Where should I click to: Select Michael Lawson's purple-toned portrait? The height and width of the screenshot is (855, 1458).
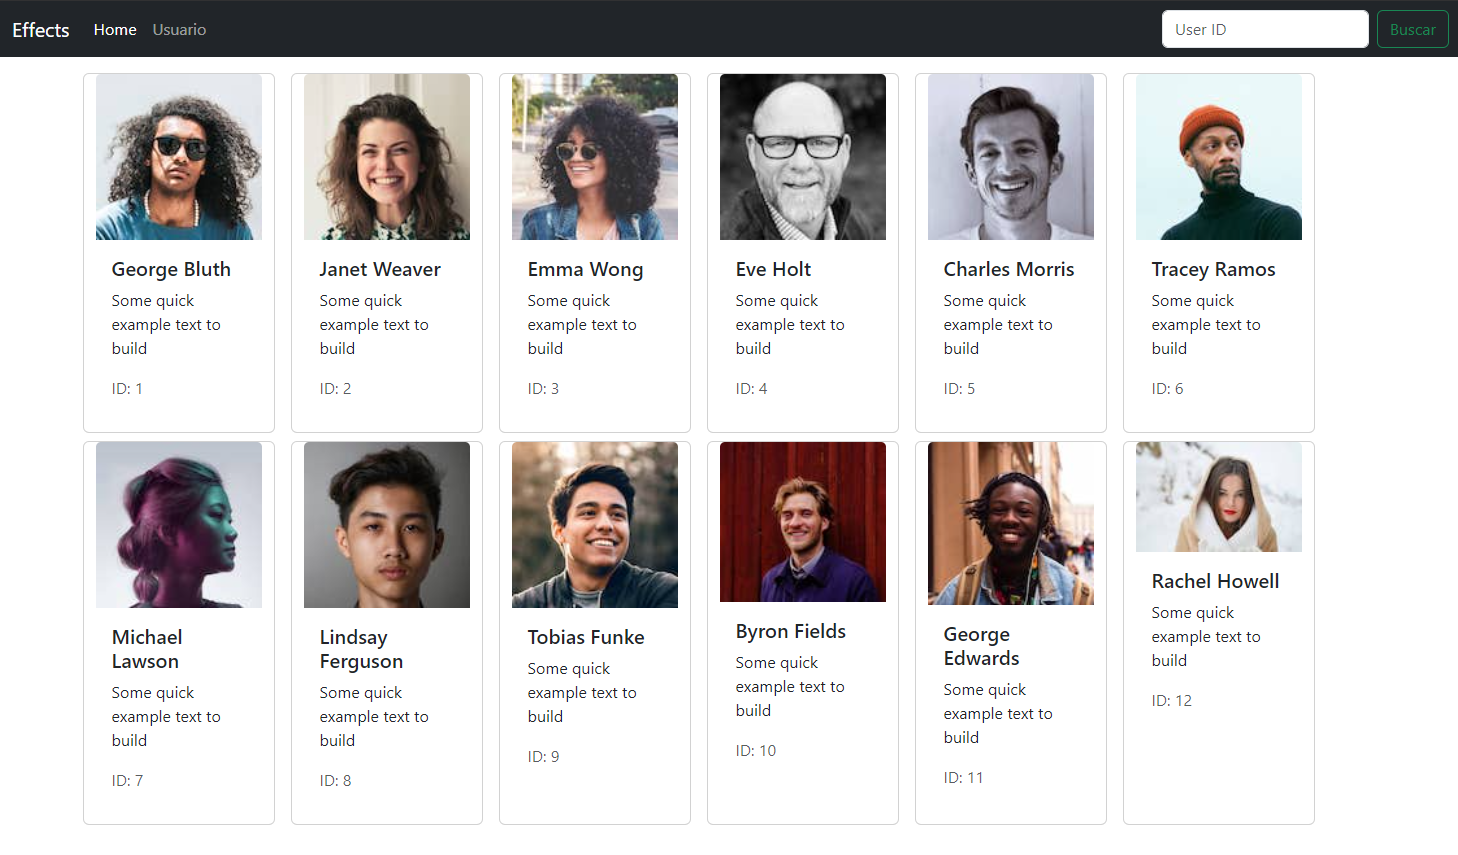pos(179,525)
